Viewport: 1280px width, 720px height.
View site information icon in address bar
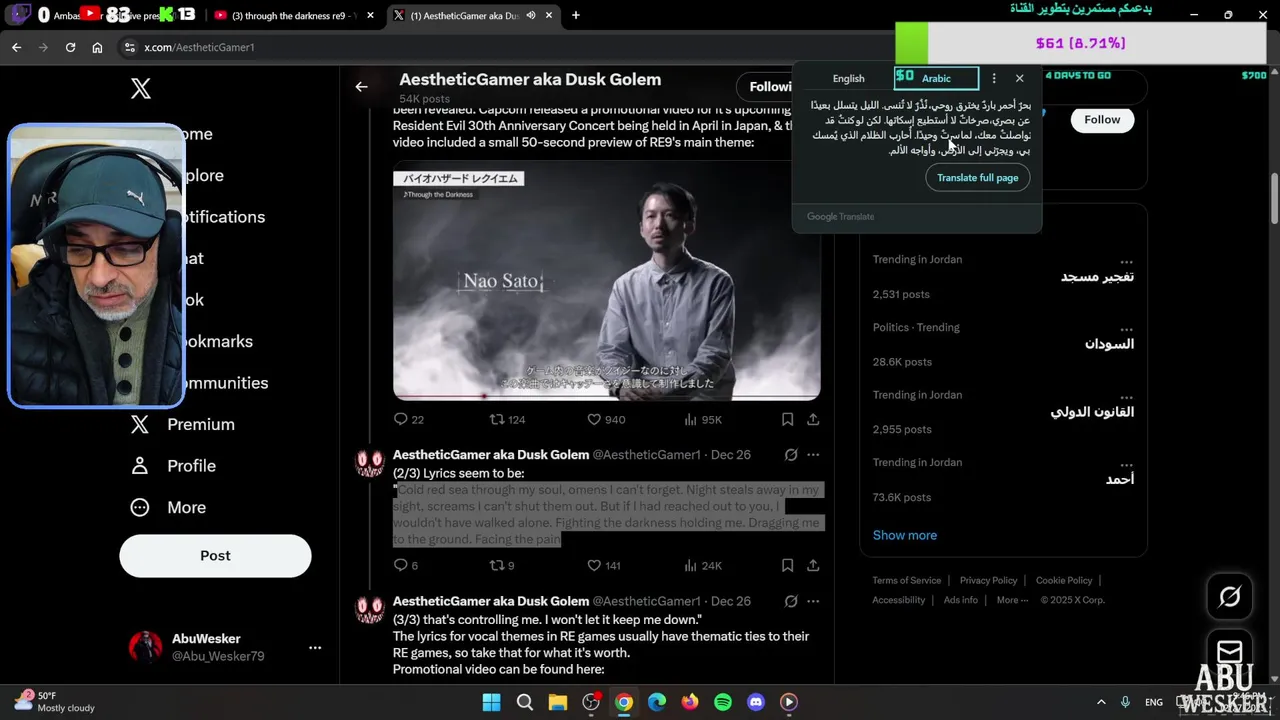pos(129,47)
